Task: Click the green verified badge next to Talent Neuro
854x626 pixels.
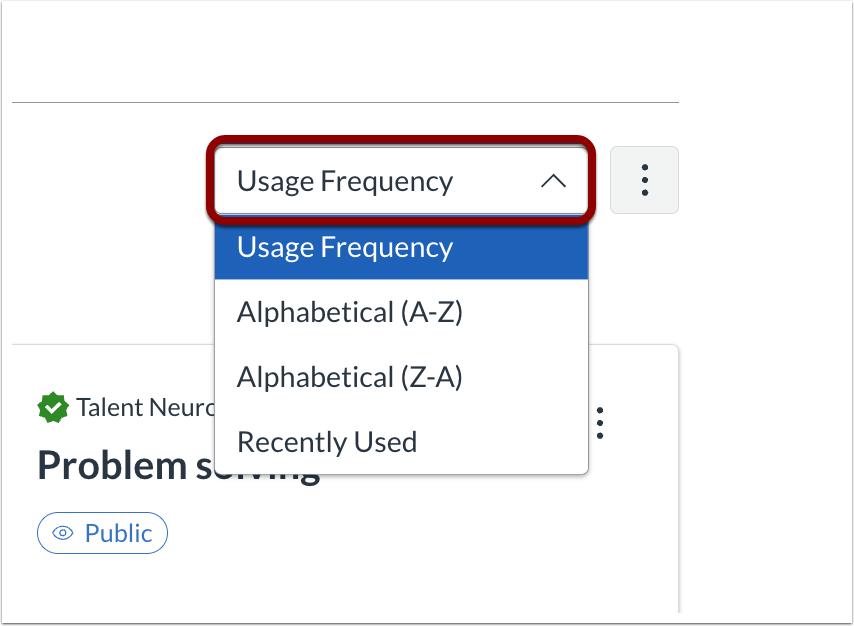Action: pos(51,407)
